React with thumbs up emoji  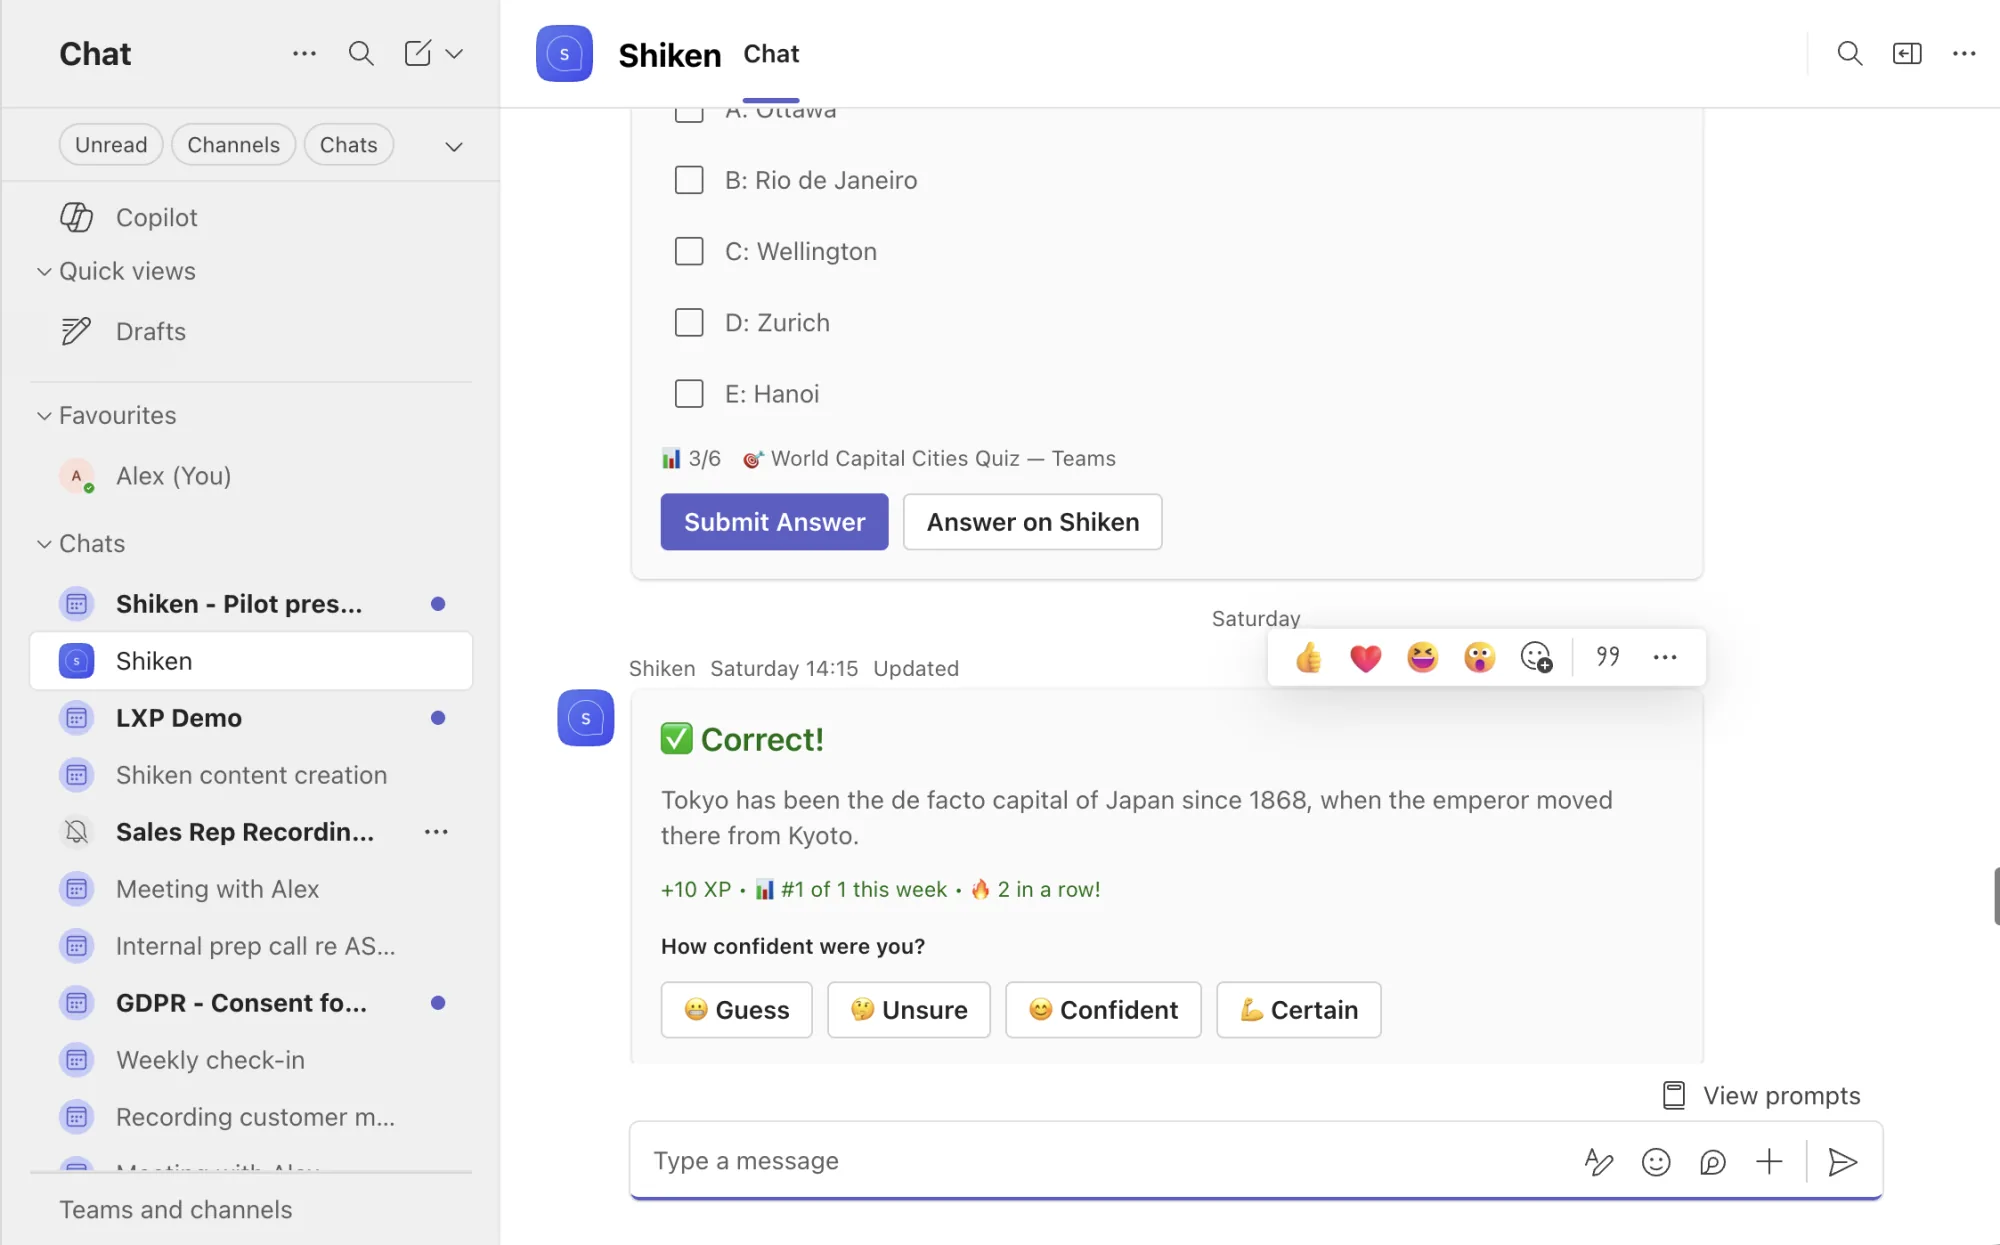coord(1308,657)
